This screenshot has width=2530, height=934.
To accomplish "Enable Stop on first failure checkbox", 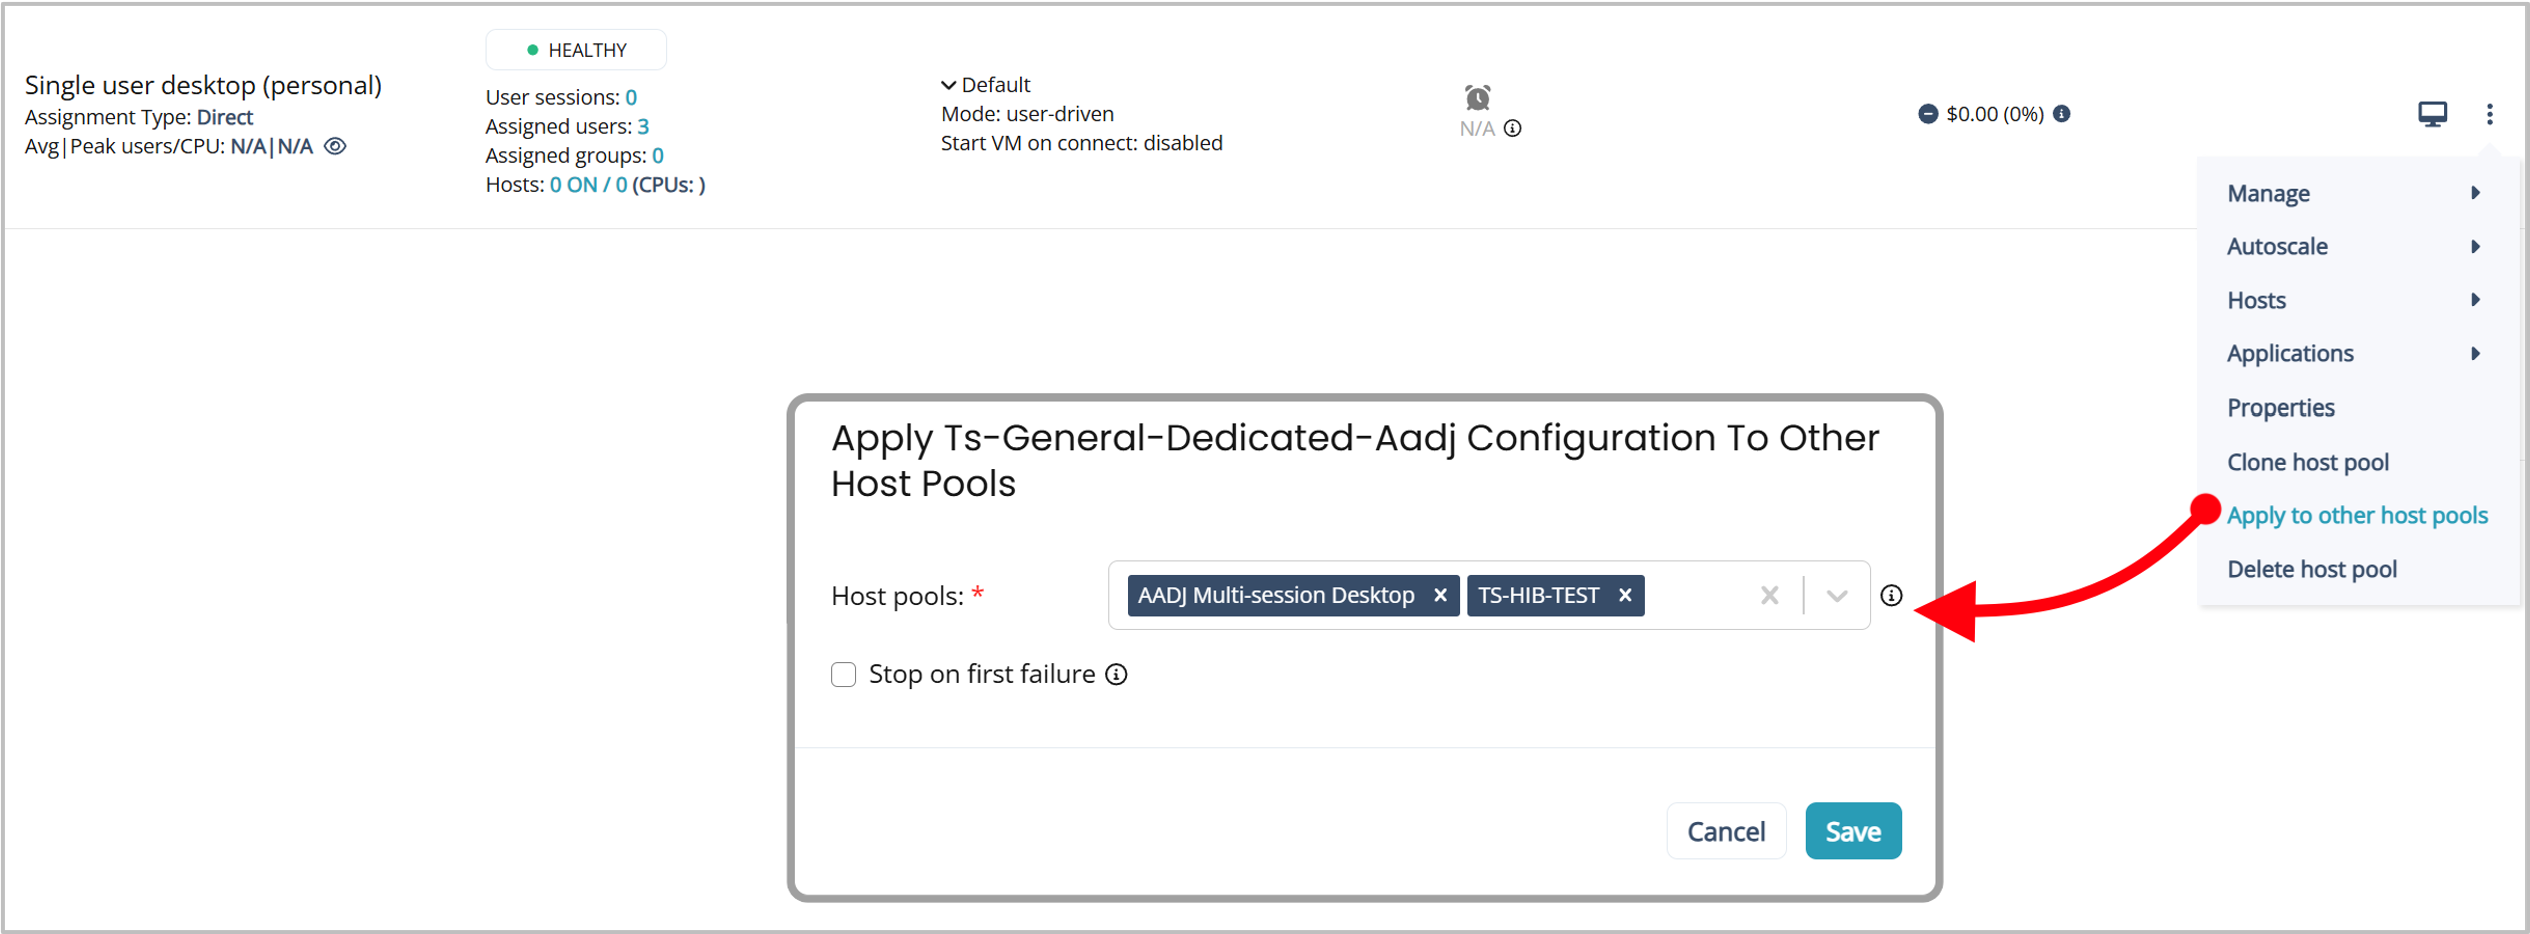I will point(843,675).
